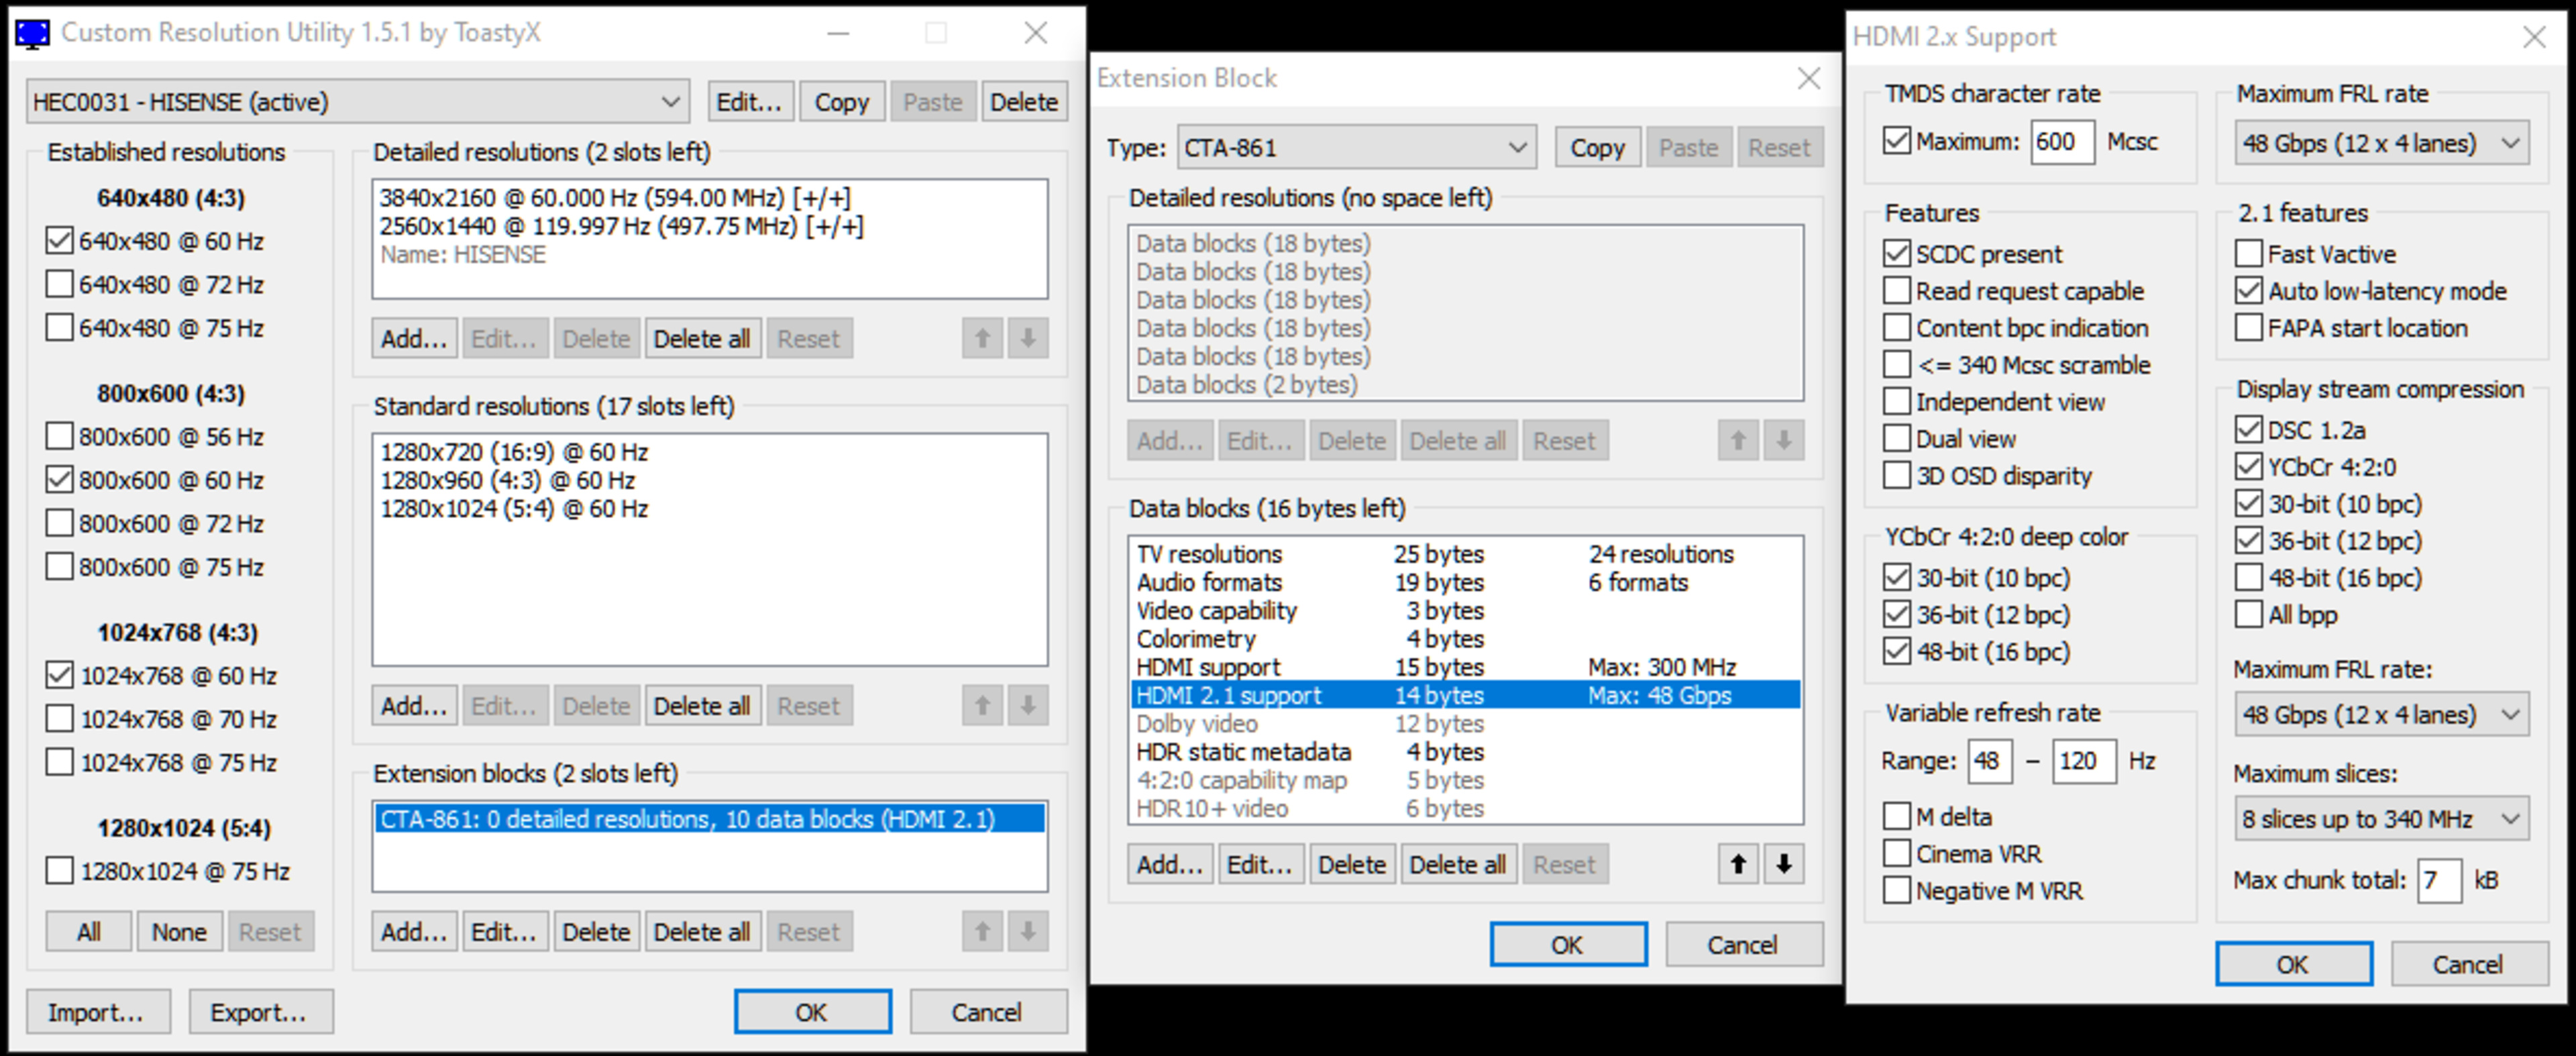Enable the Fast Vactive checkbox
Screen dimensions: 2576x1056
2249,254
